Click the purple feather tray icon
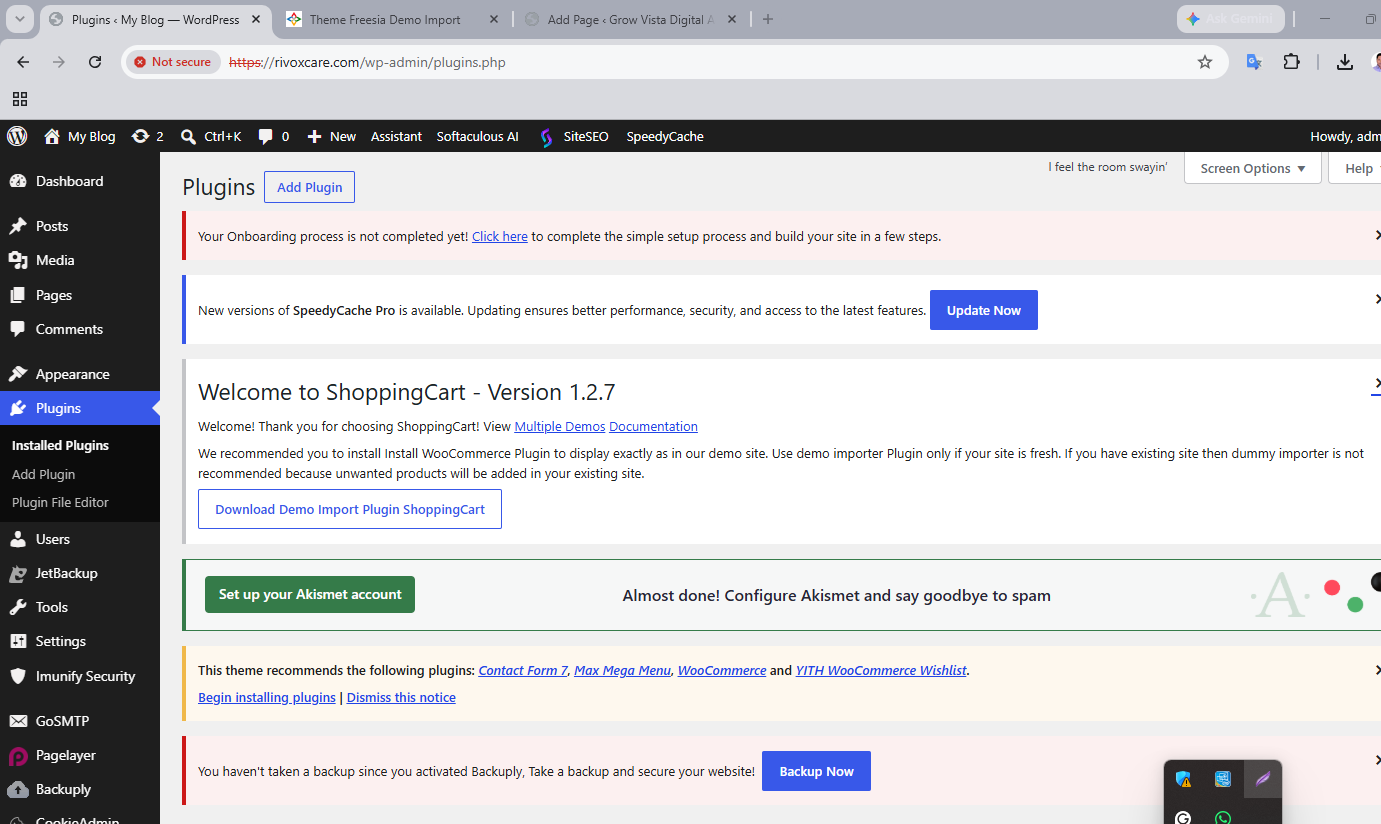Viewport: 1381px width, 824px height. pos(1262,779)
